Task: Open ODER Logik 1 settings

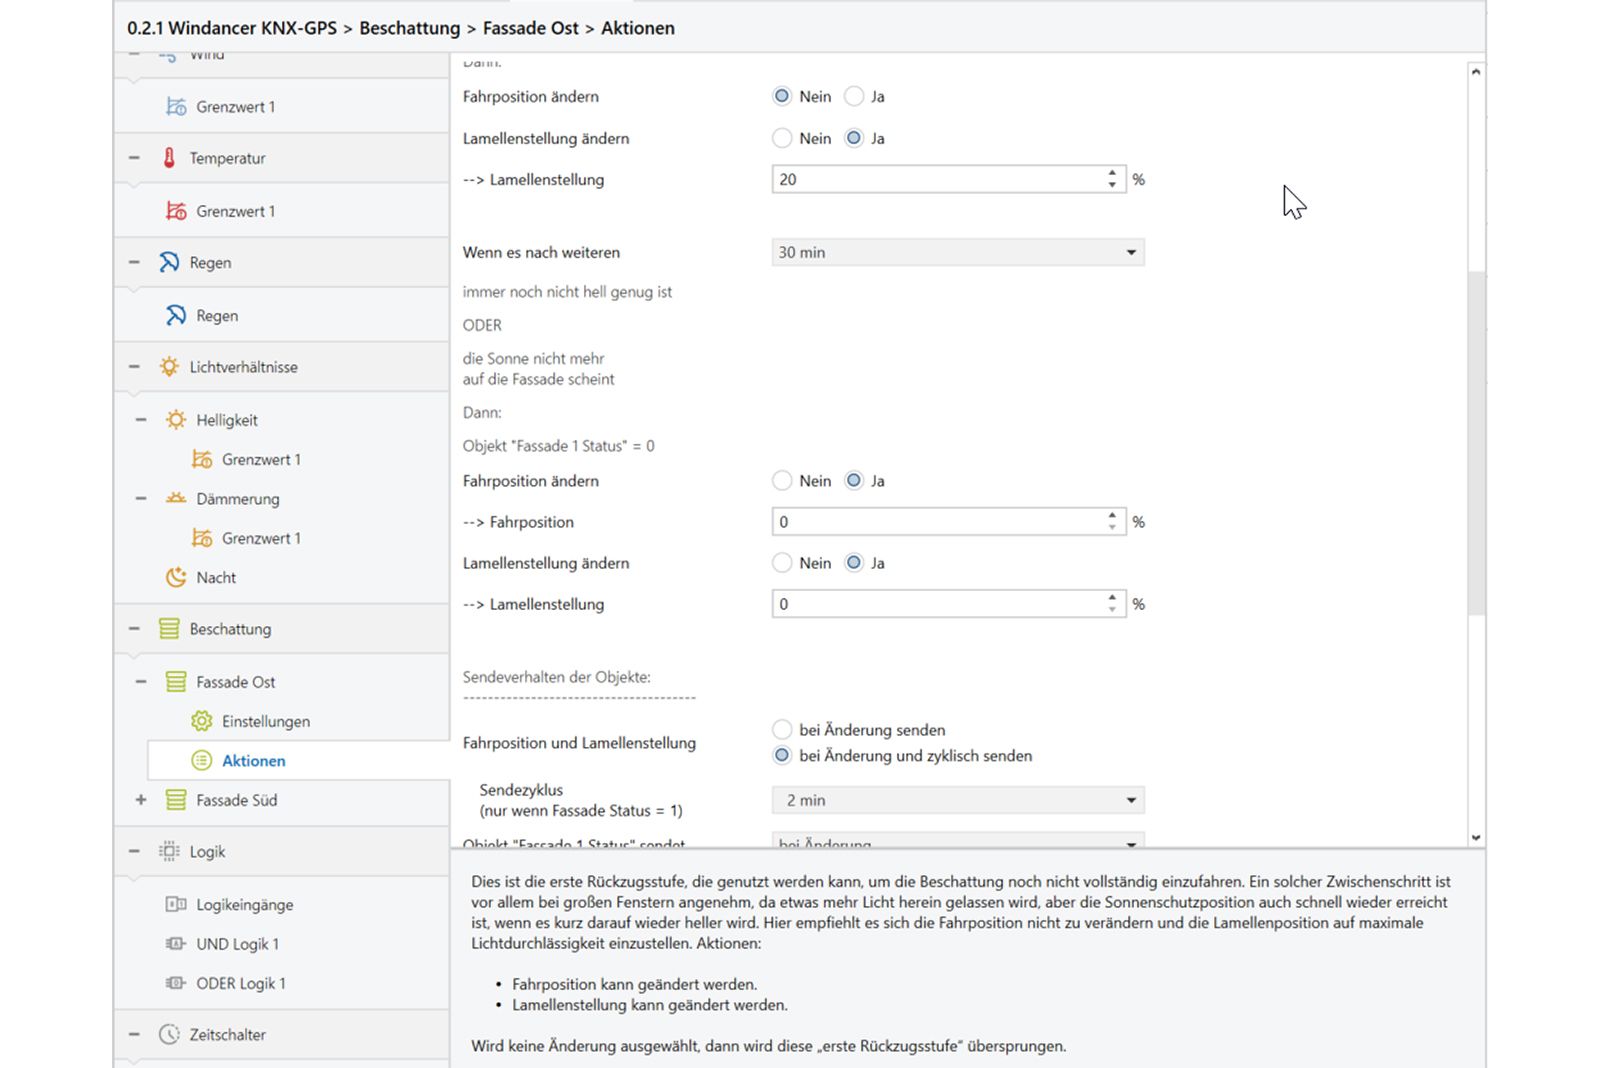Action: (241, 983)
